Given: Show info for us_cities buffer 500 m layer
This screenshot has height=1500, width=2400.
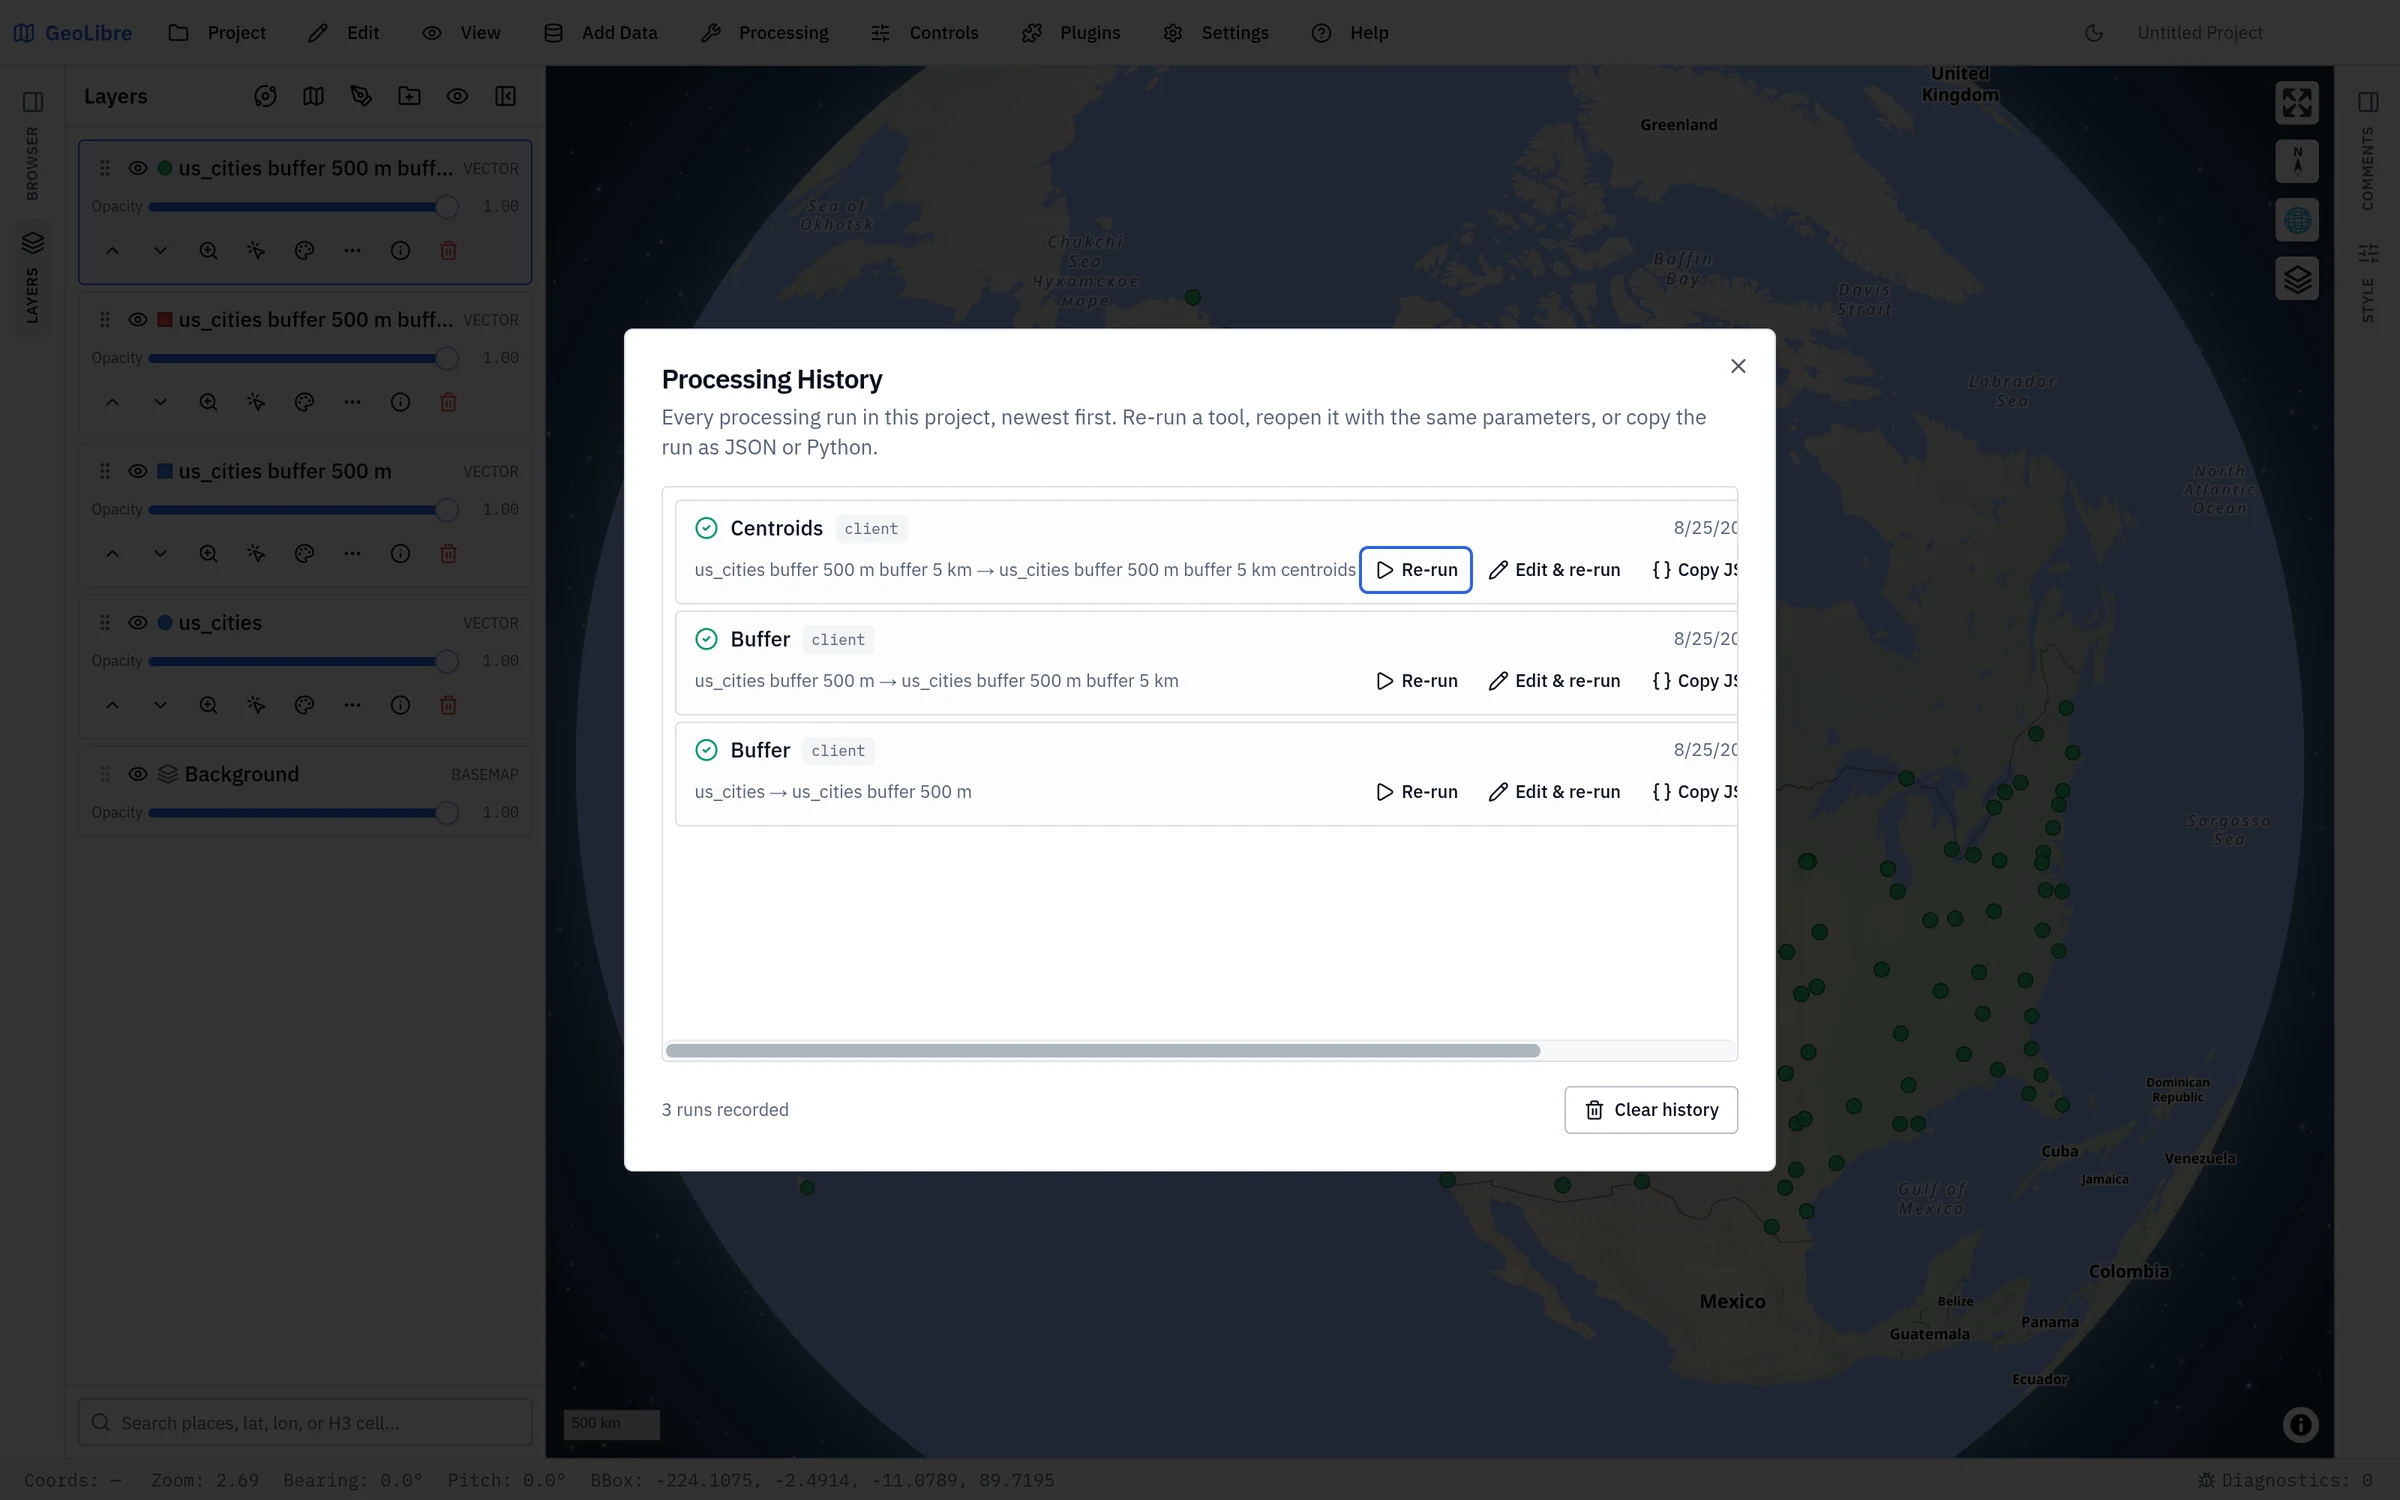Looking at the screenshot, I should point(400,554).
